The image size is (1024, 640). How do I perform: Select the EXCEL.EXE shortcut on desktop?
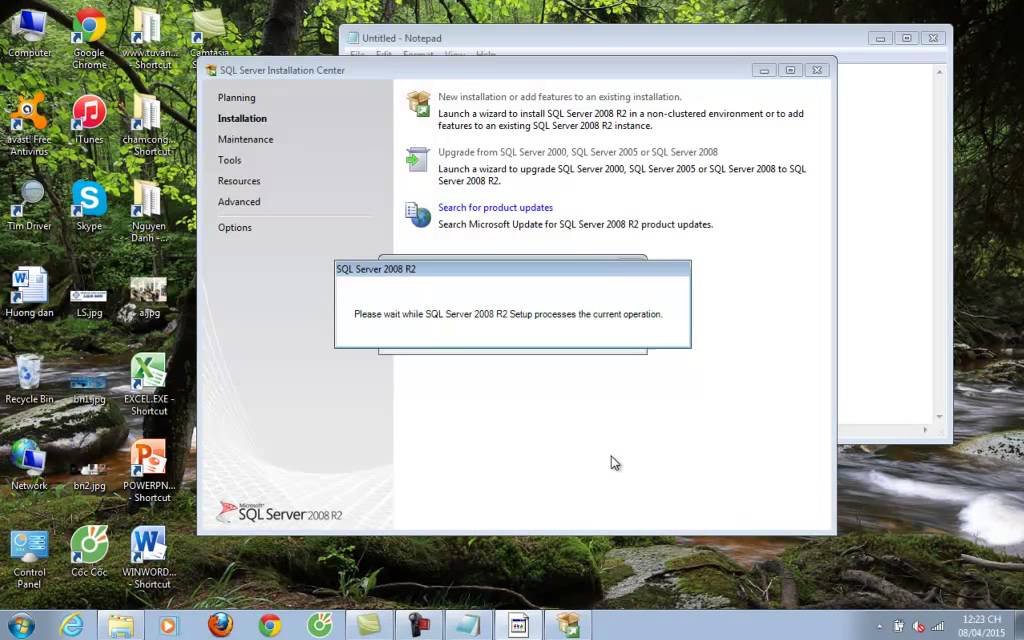pos(149,385)
